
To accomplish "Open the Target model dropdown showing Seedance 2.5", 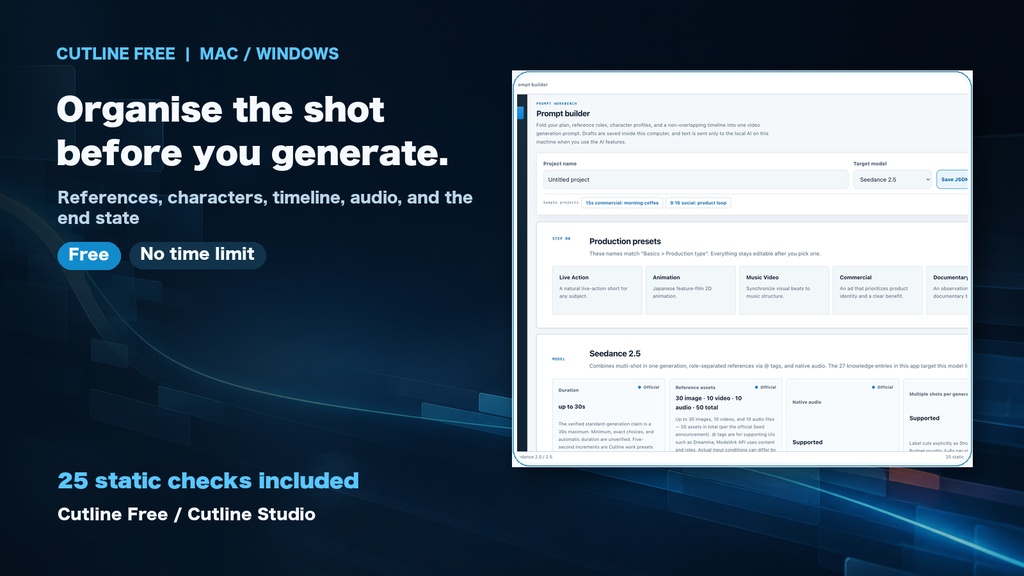I will tap(892, 180).
